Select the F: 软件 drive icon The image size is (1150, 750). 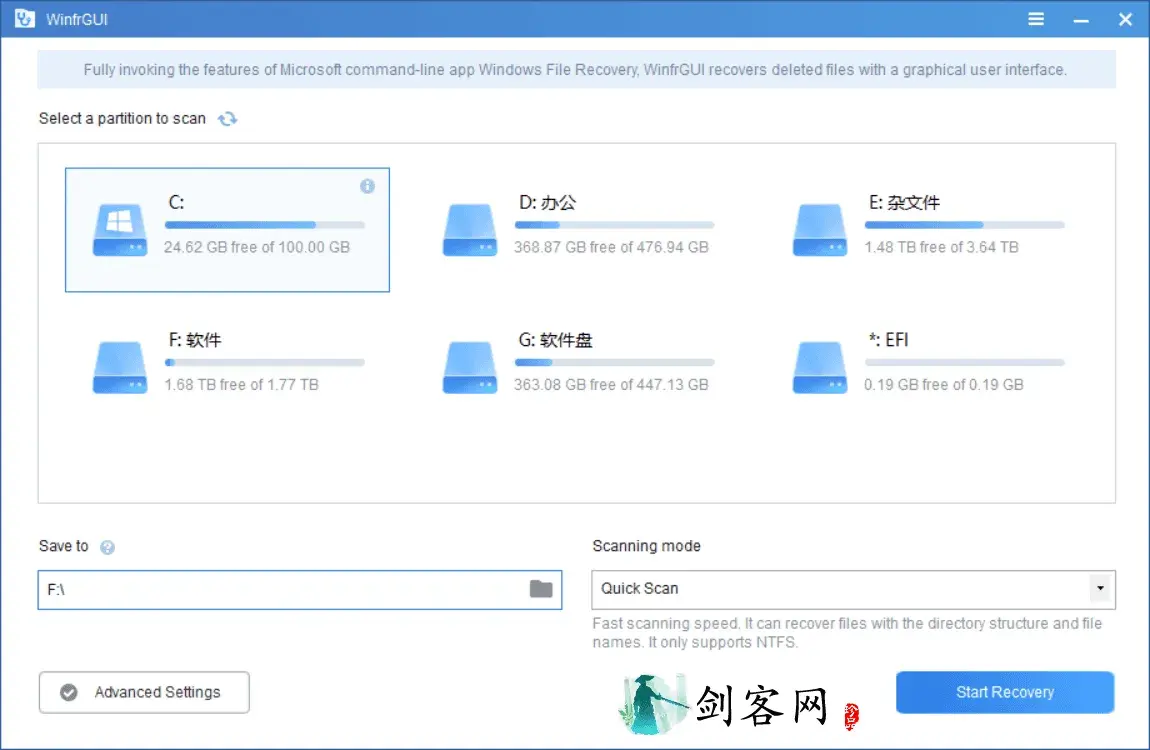pyautogui.click(x=120, y=367)
